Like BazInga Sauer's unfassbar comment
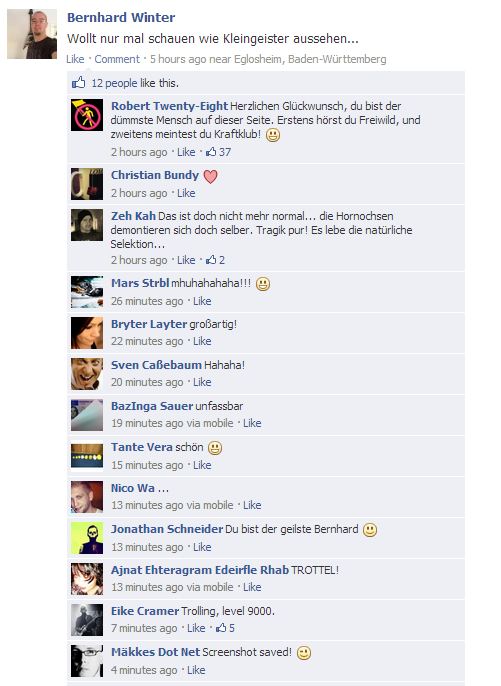501x686 pixels. (x=252, y=423)
